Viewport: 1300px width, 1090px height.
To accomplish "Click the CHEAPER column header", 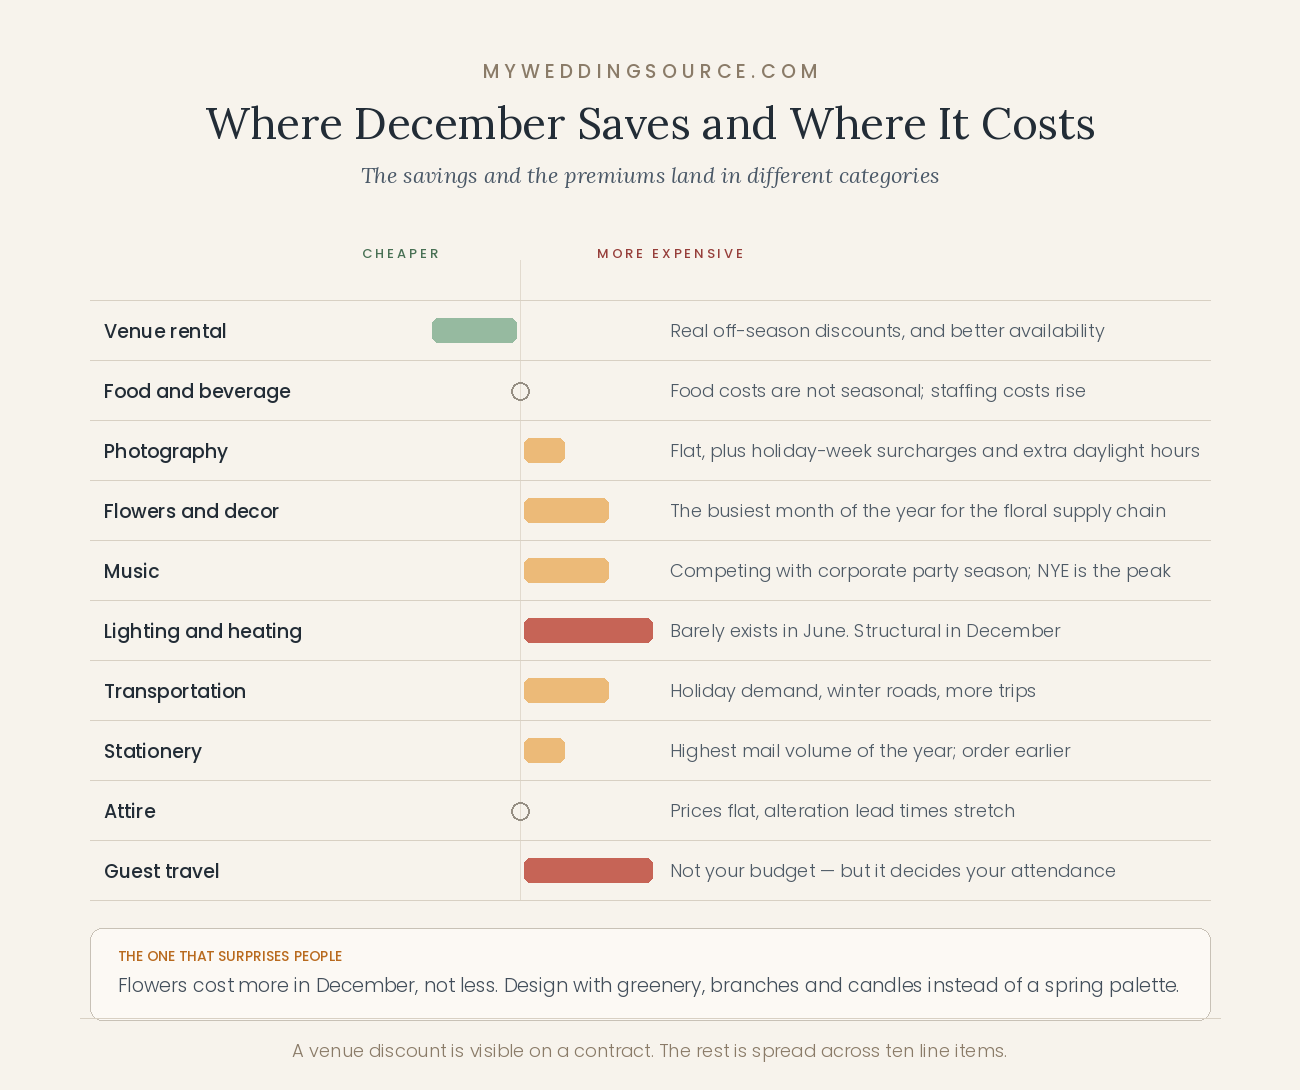I will 401,253.
